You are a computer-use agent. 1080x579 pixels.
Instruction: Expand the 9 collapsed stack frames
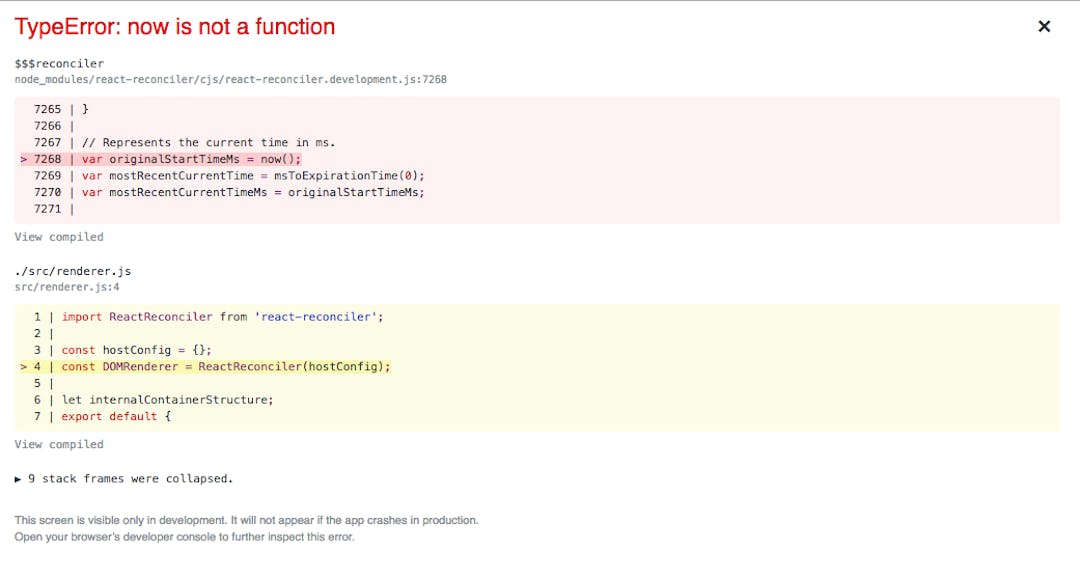coord(132,478)
